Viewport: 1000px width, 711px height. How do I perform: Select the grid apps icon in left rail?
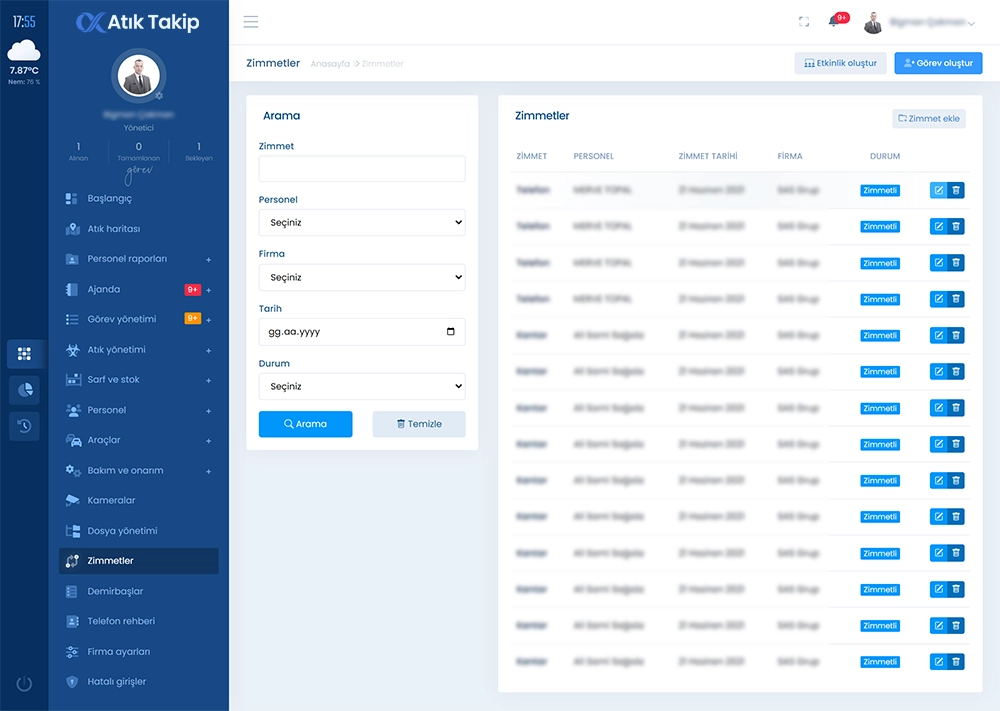pos(24,354)
